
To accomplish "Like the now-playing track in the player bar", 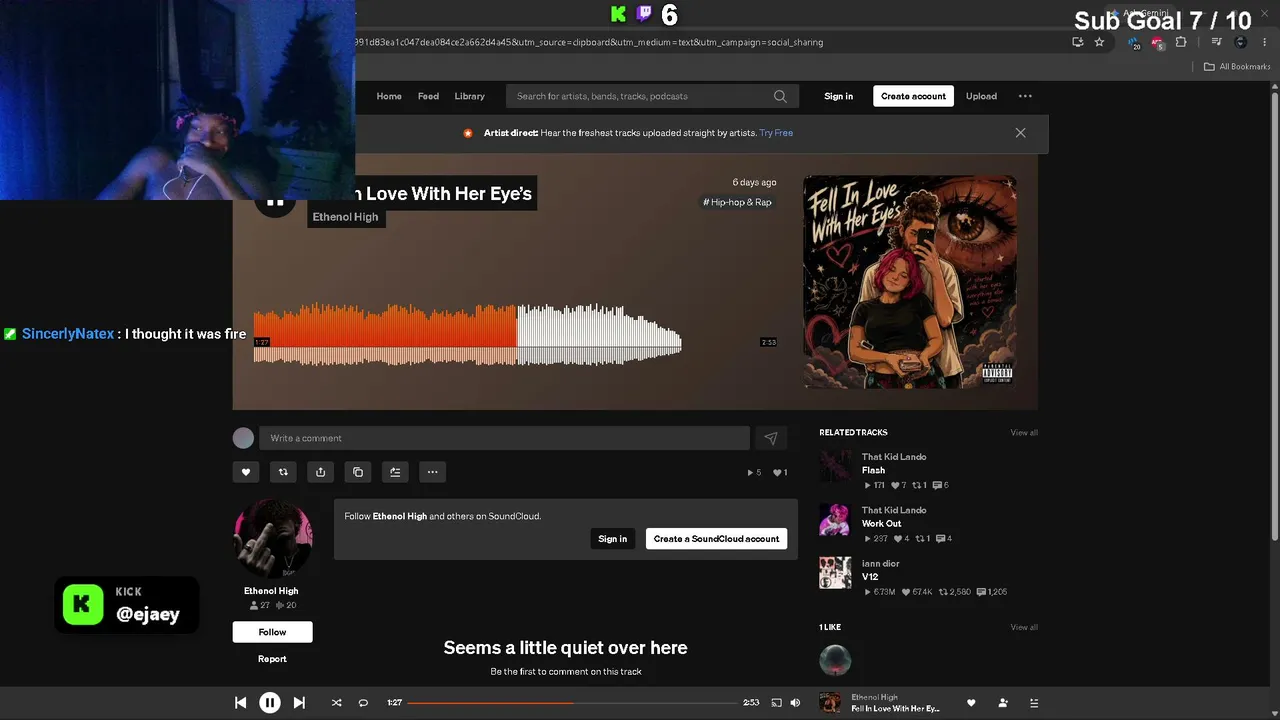I will click(971, 703).
